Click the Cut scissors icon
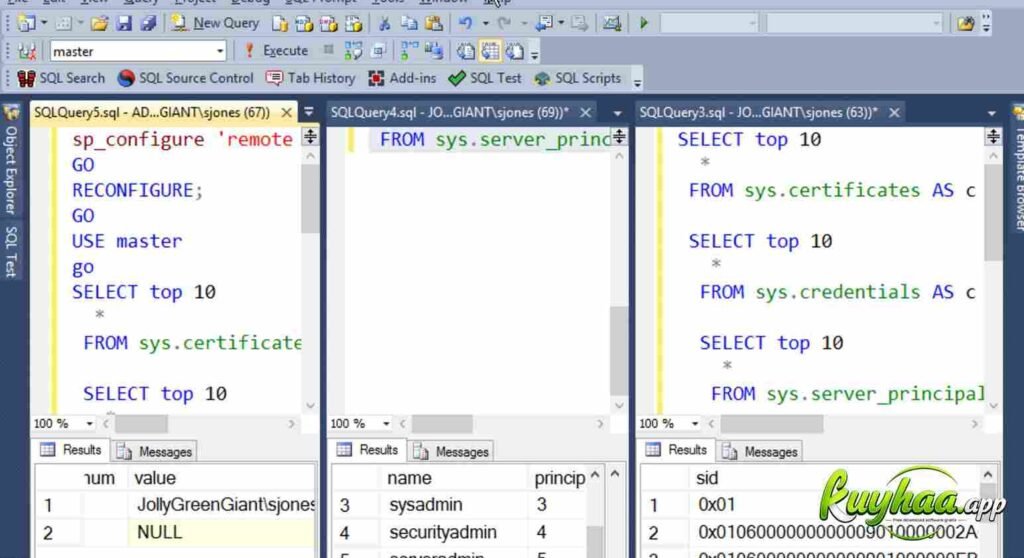 tap(385, 24)
